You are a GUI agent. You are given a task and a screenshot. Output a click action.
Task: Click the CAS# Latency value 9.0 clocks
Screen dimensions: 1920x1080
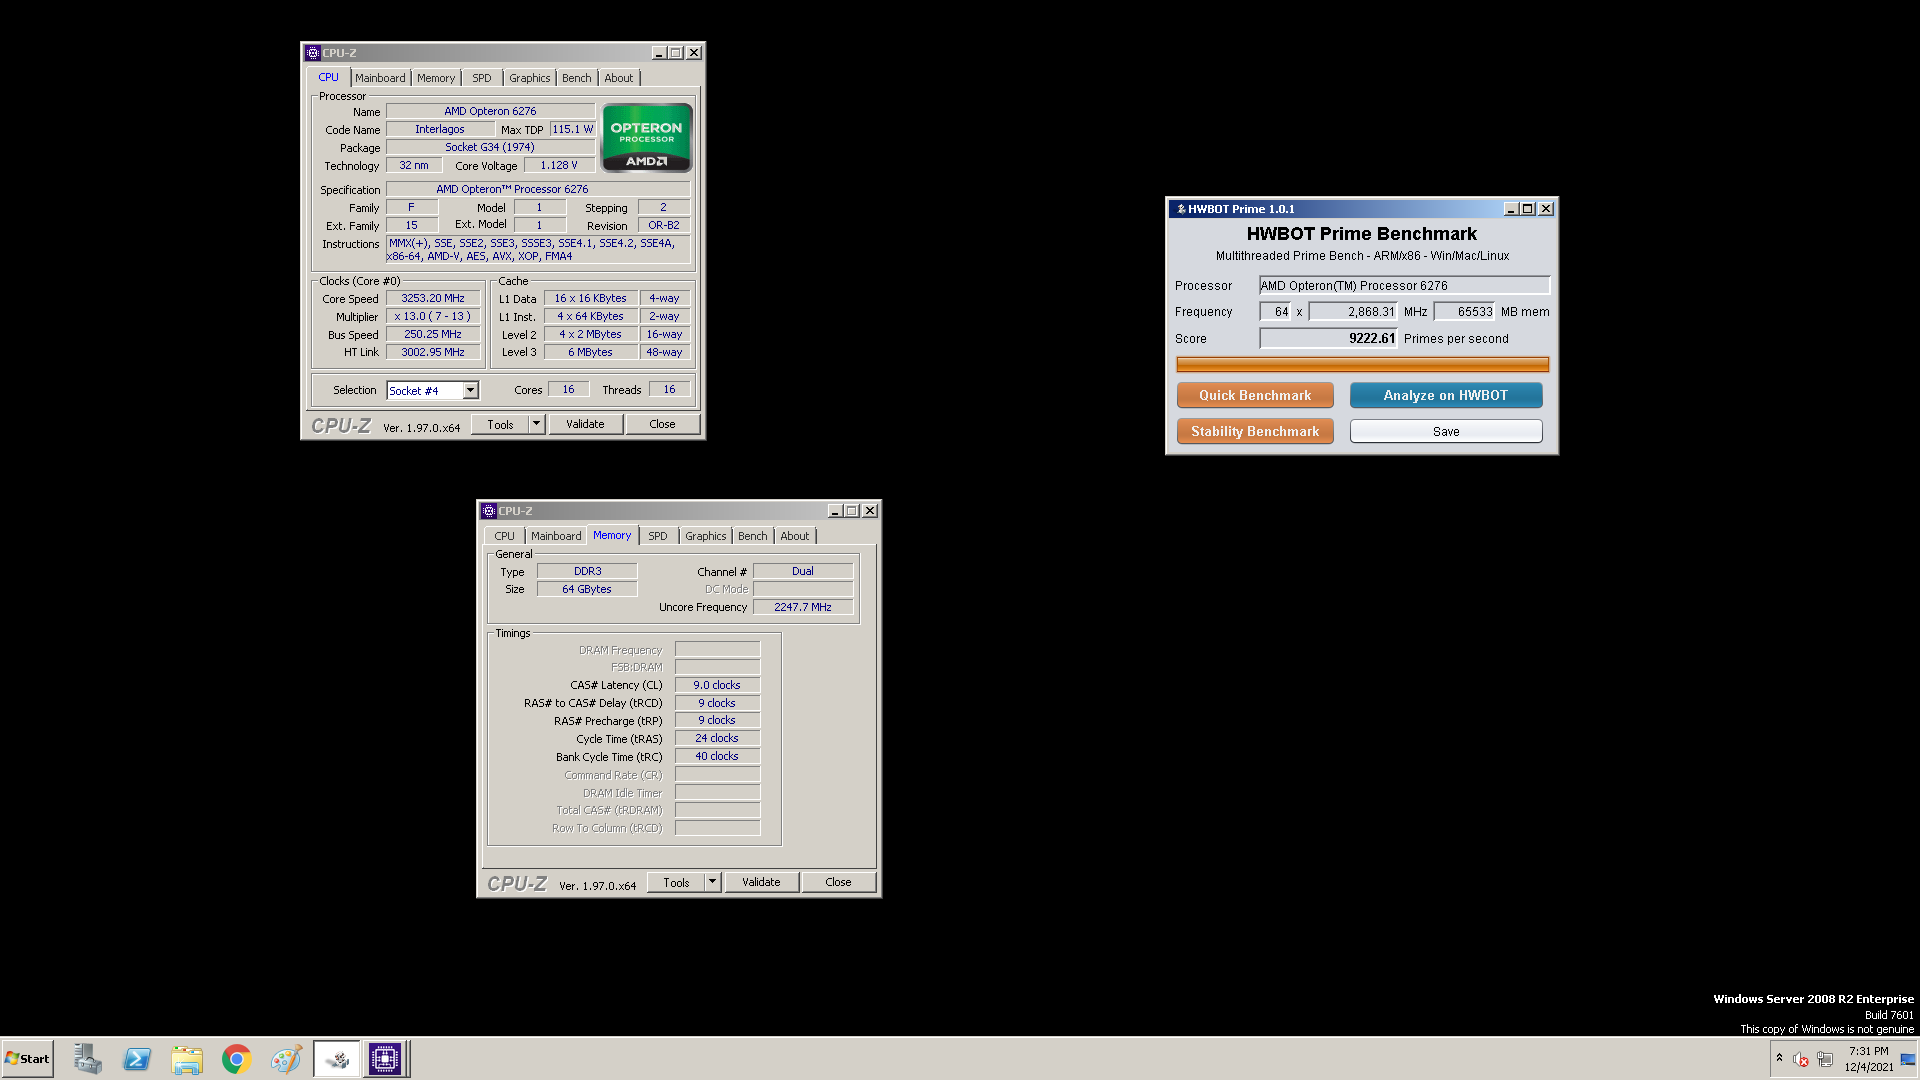click(717, 685)
